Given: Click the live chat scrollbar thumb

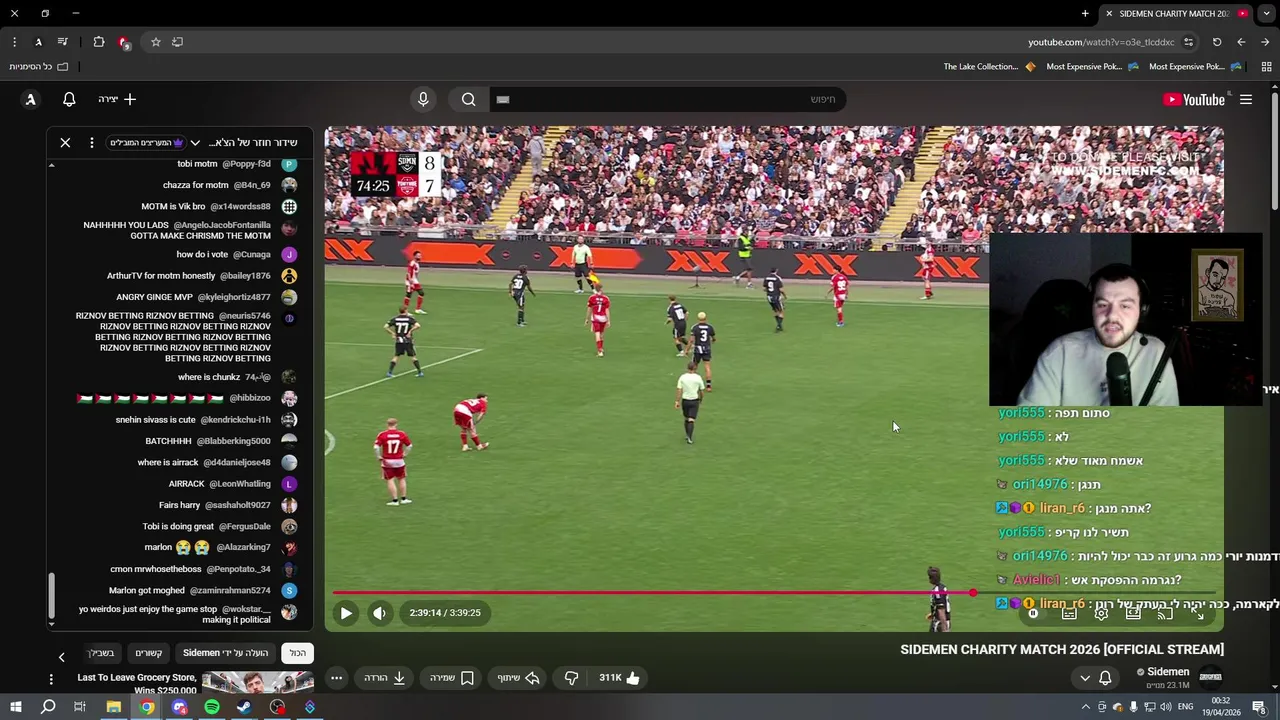Looking at the screenshot, I should [51, 596].
